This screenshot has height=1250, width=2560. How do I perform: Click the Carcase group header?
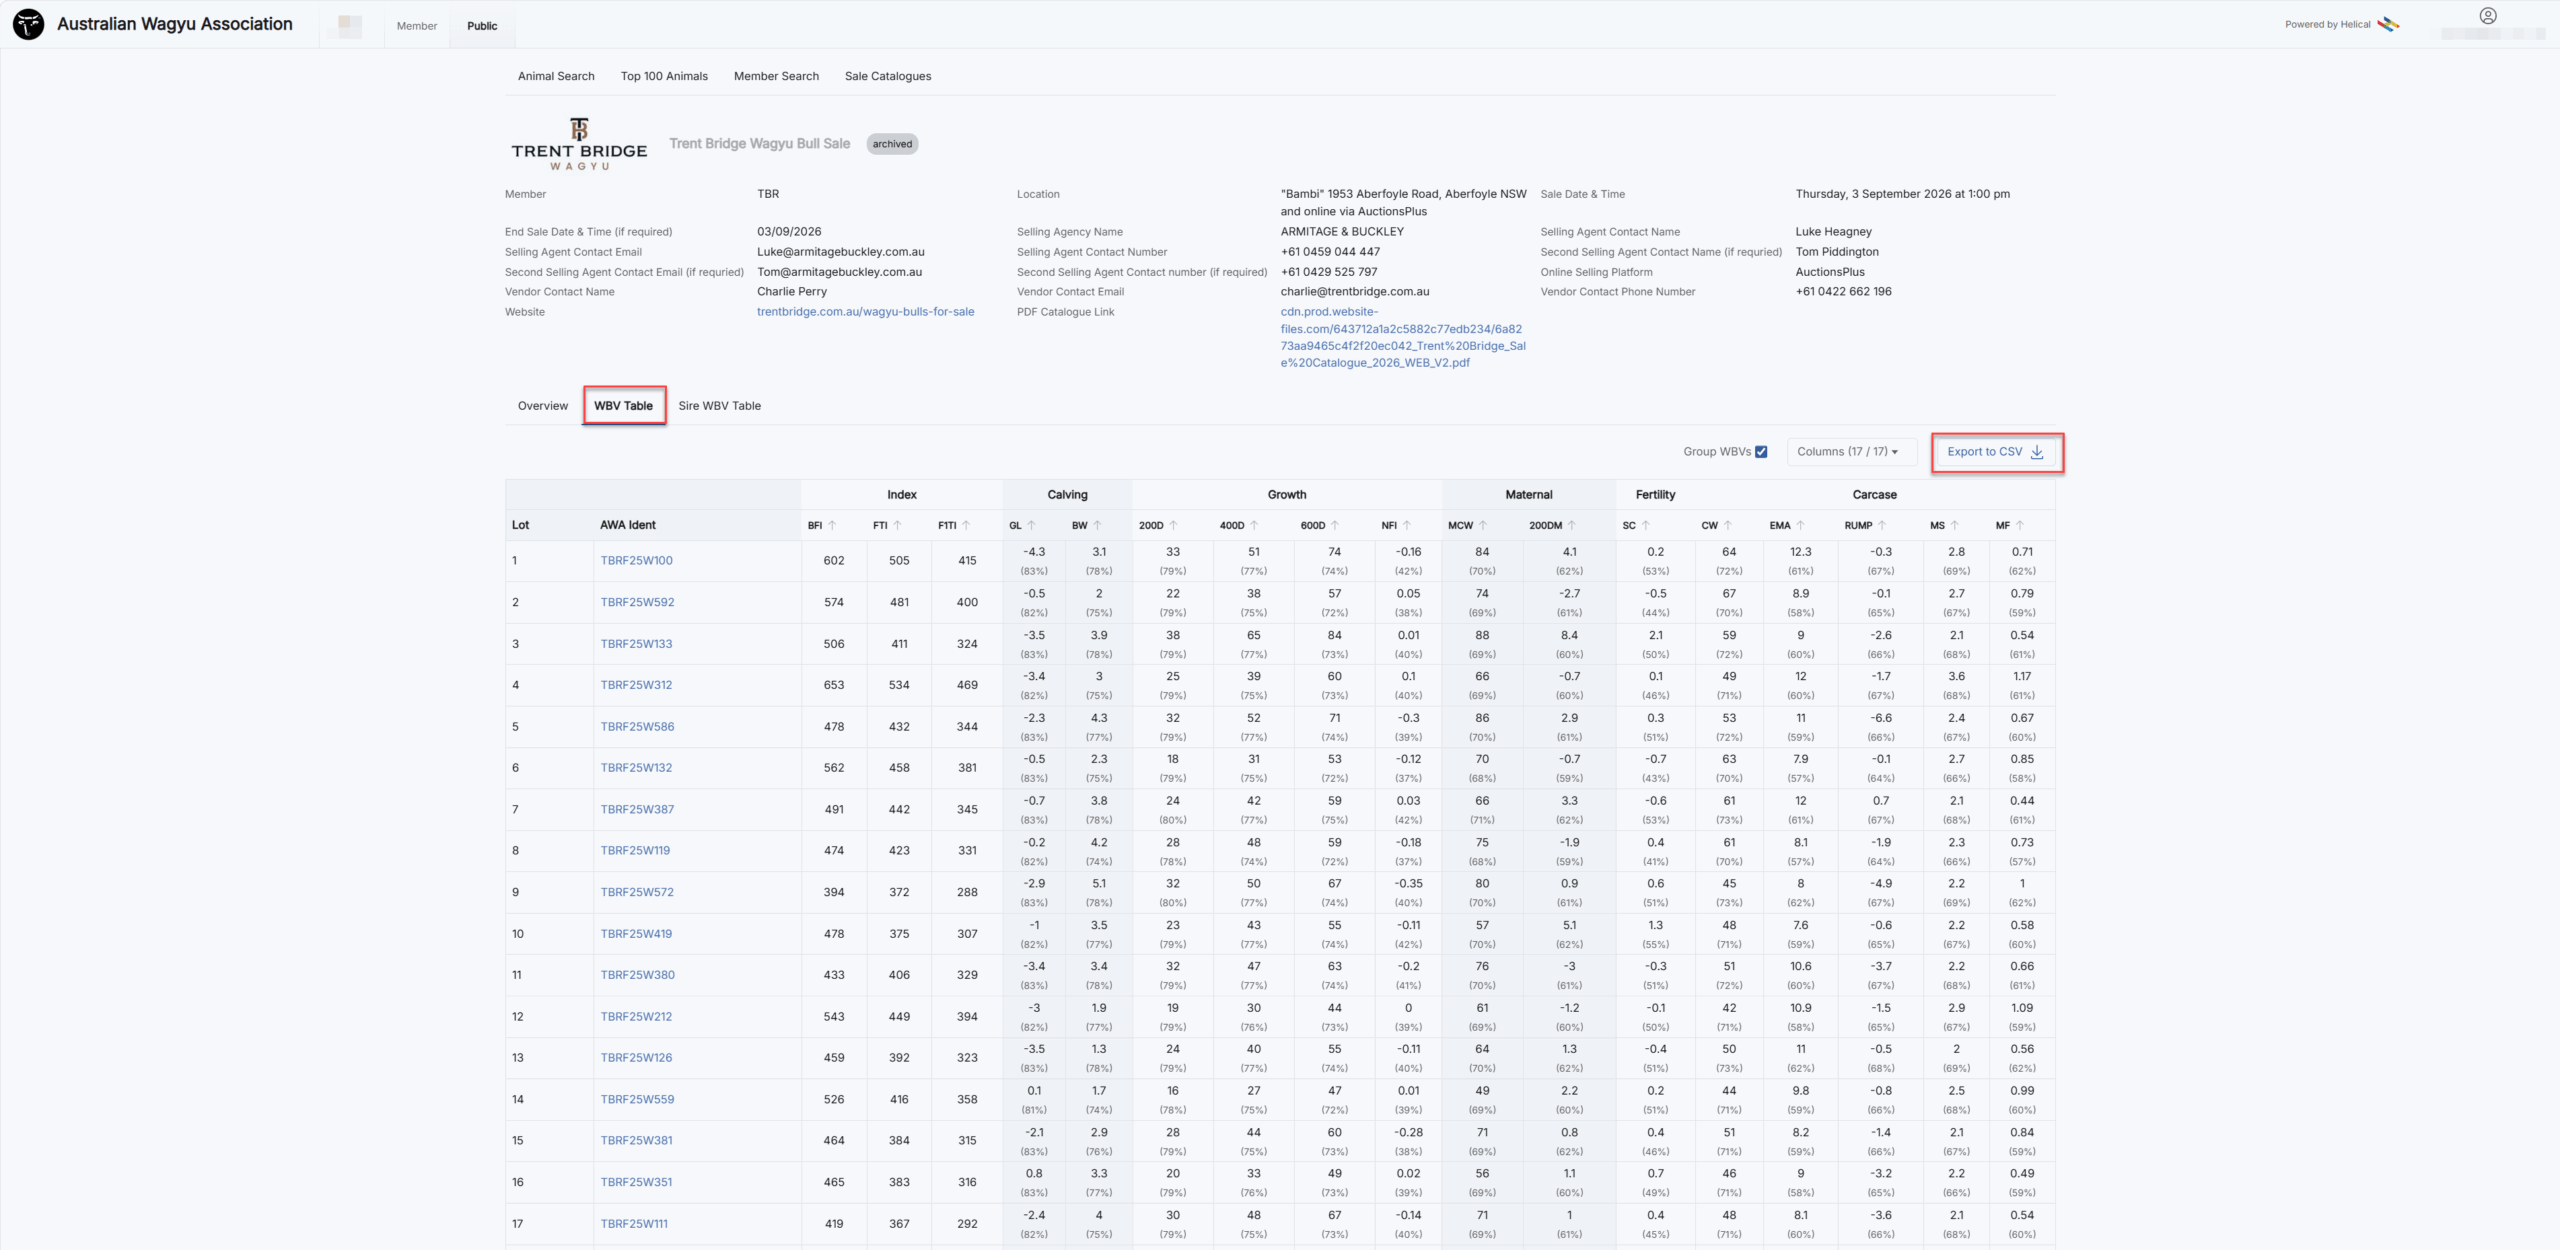click(x=1874, y=495)
